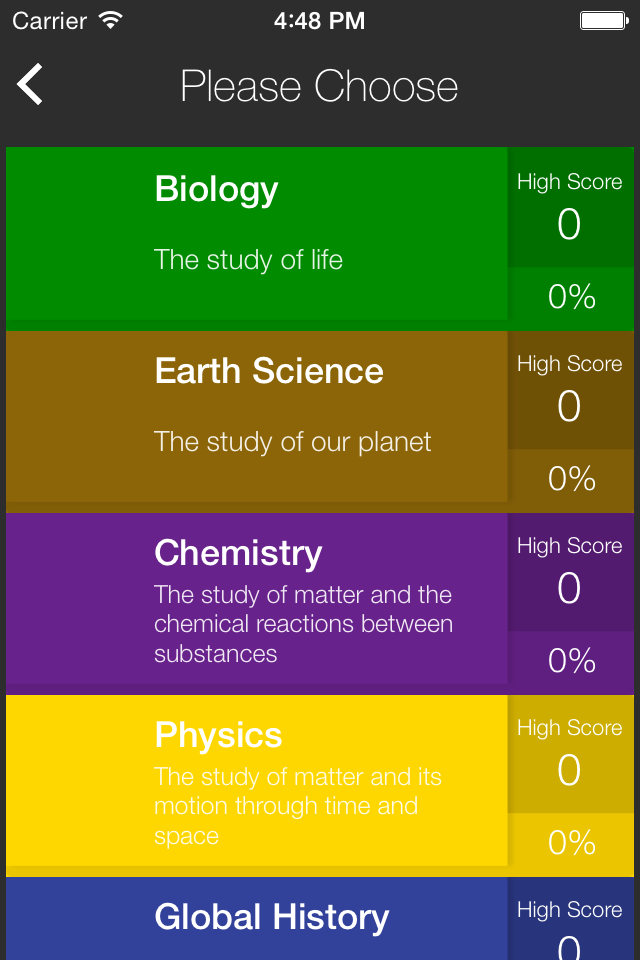Tap Earth Science's 0% progress indicator
Screen dimensions: 640x960
pos(571,479)
